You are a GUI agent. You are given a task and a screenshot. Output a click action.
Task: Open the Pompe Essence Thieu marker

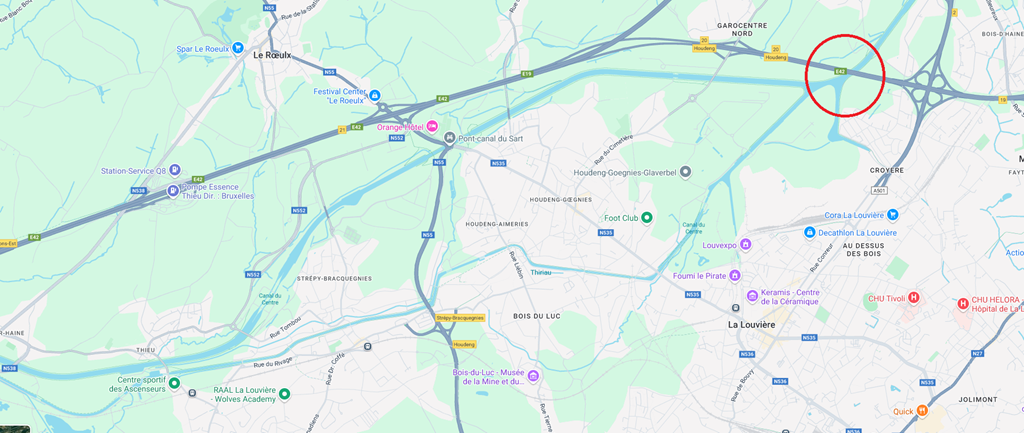[x=172, y=191]
